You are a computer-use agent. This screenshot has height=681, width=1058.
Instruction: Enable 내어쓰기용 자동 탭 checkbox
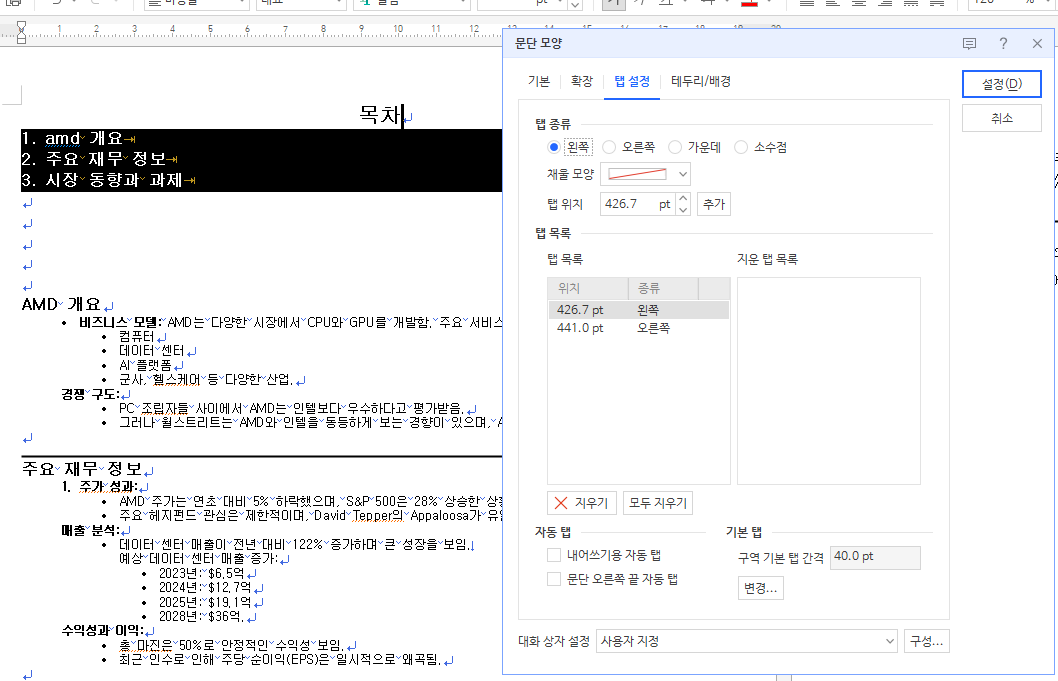554,555
